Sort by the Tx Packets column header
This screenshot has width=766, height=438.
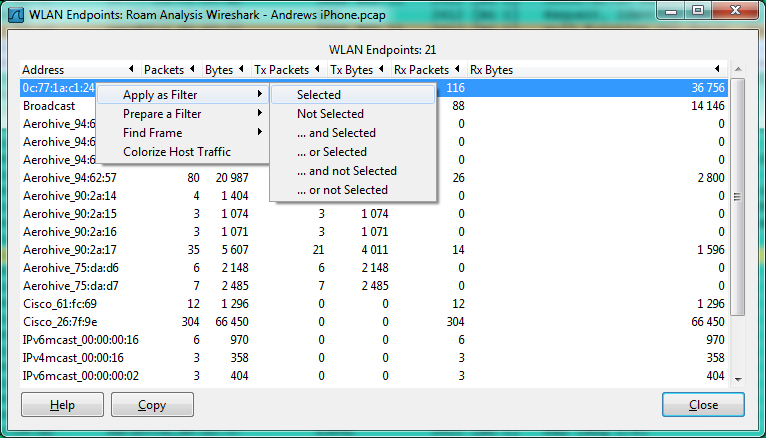coord(288,70)
